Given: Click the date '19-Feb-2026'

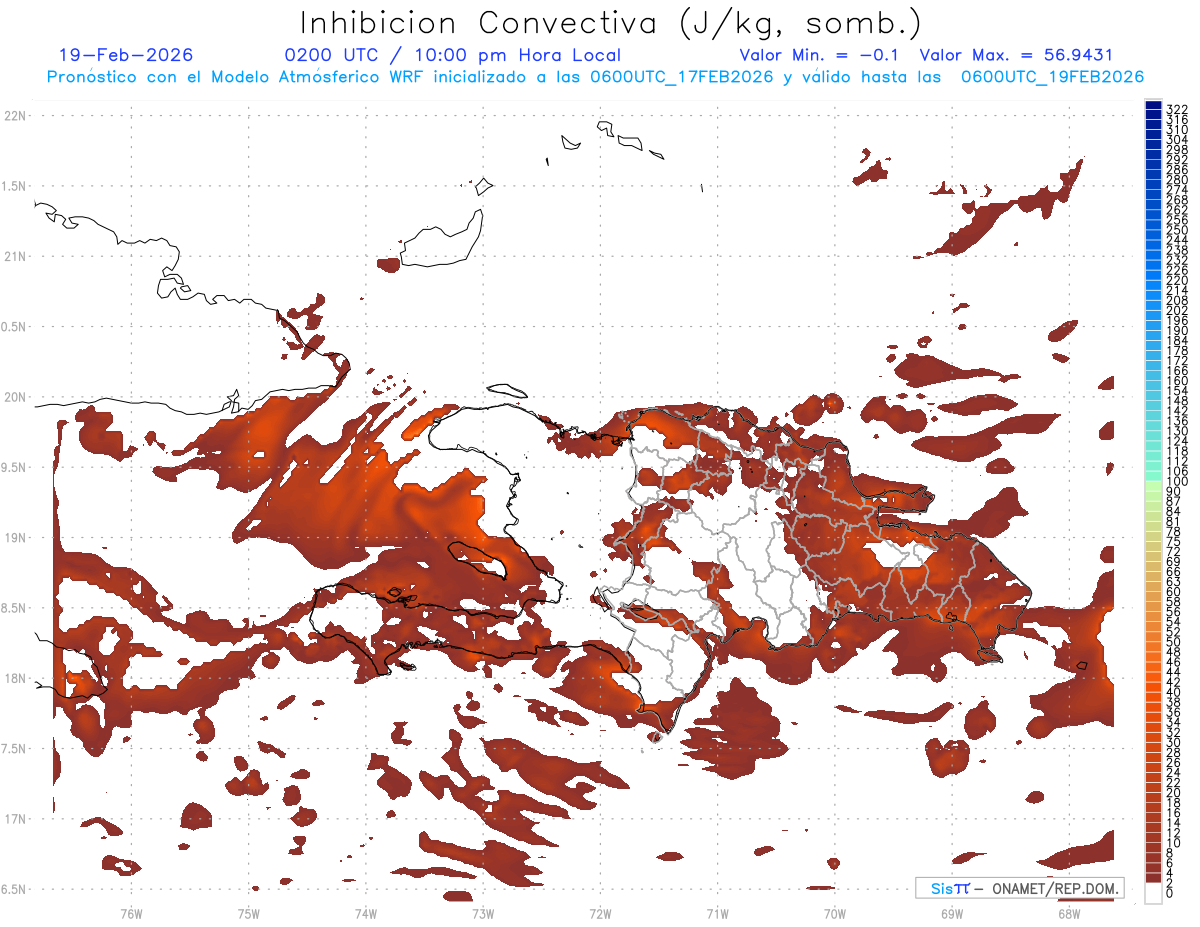Looking at the screenshot, I should (x=126, y=55).
